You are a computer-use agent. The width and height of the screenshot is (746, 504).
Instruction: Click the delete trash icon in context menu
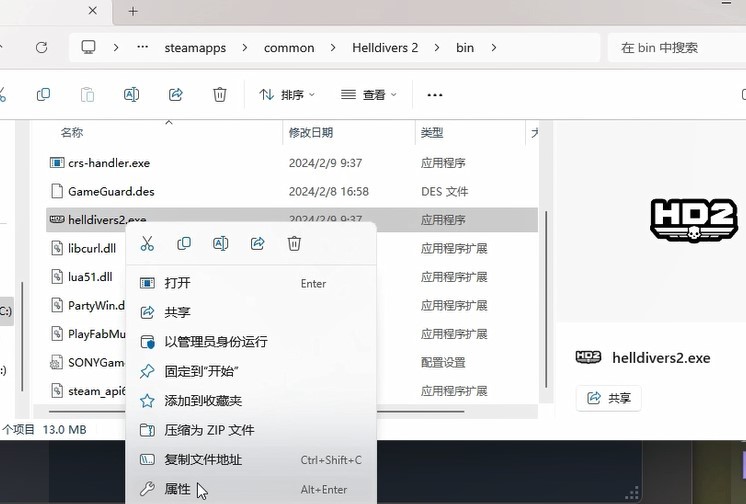coord(294,243)
